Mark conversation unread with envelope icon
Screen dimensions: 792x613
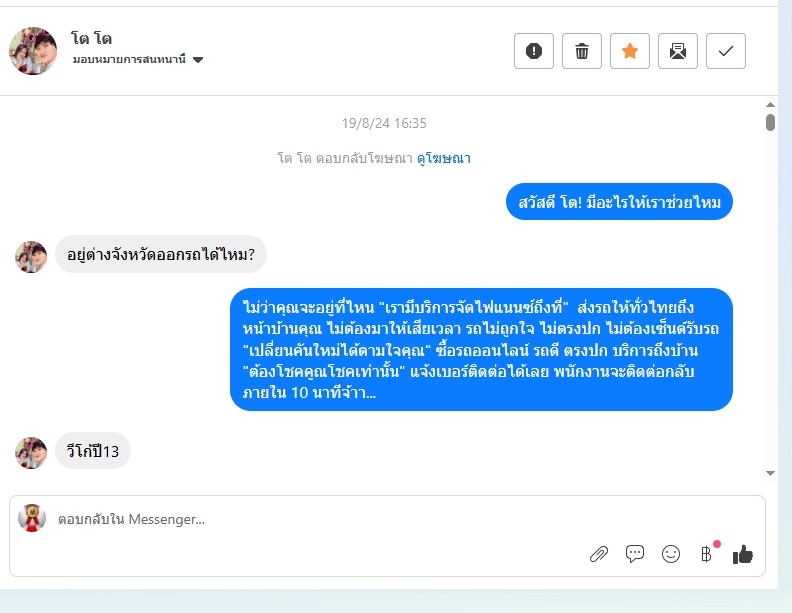click(x=677, y=51)
